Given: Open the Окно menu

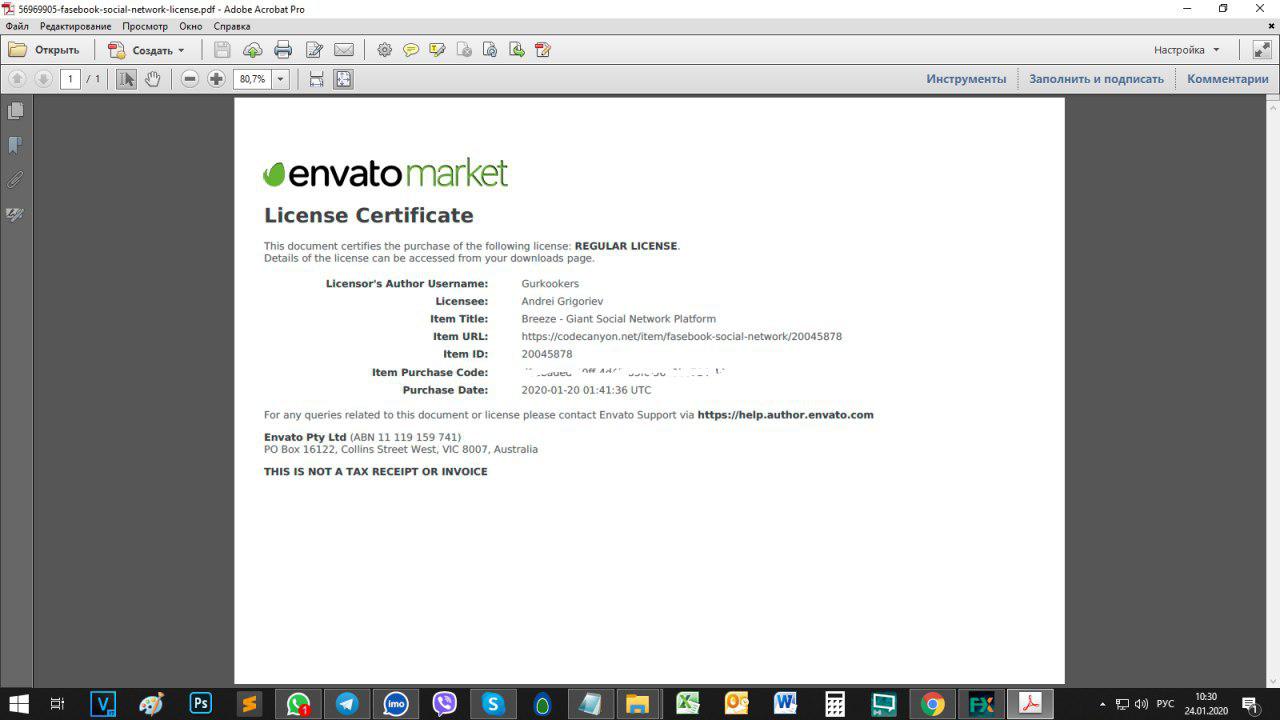Looking at the screenshot, I should [x=191, y=26].
